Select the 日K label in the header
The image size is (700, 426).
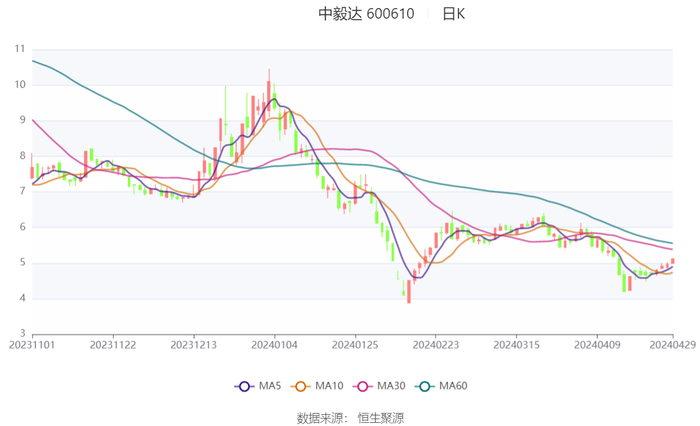coord(453,14)
